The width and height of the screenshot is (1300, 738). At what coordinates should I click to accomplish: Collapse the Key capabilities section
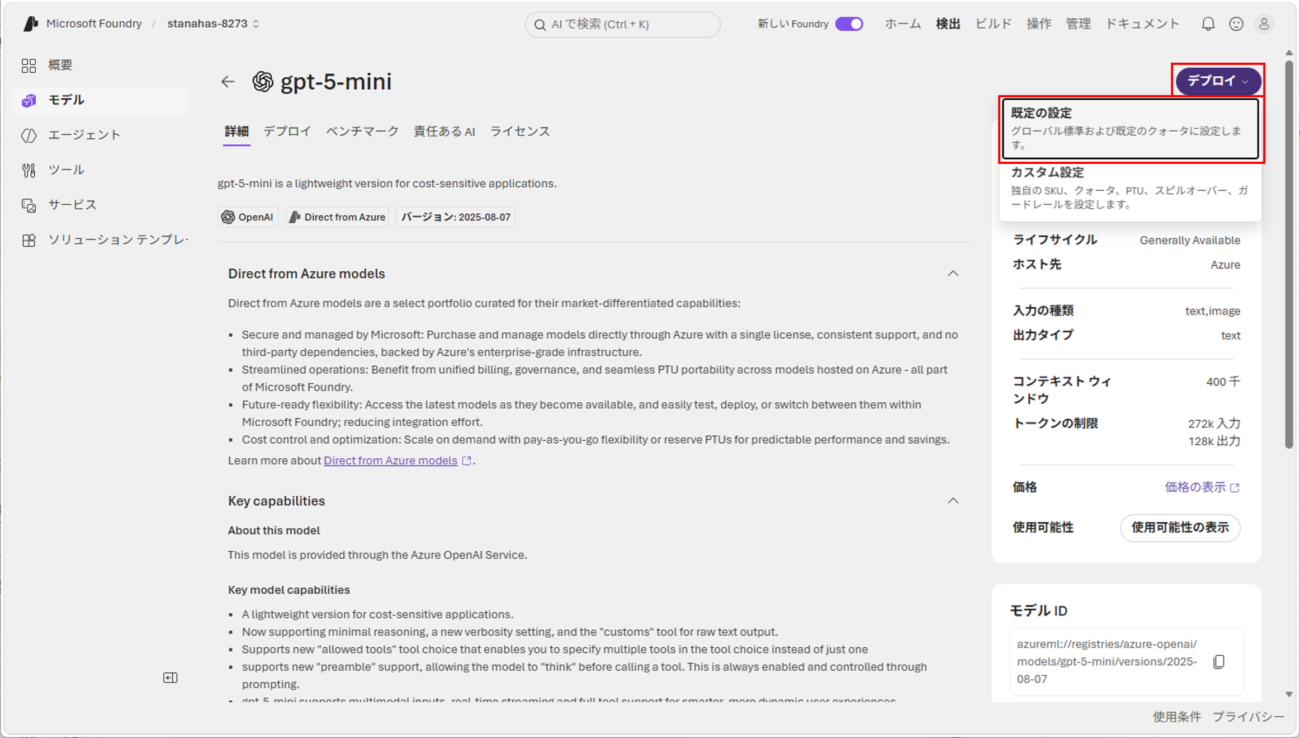point(953,501)
